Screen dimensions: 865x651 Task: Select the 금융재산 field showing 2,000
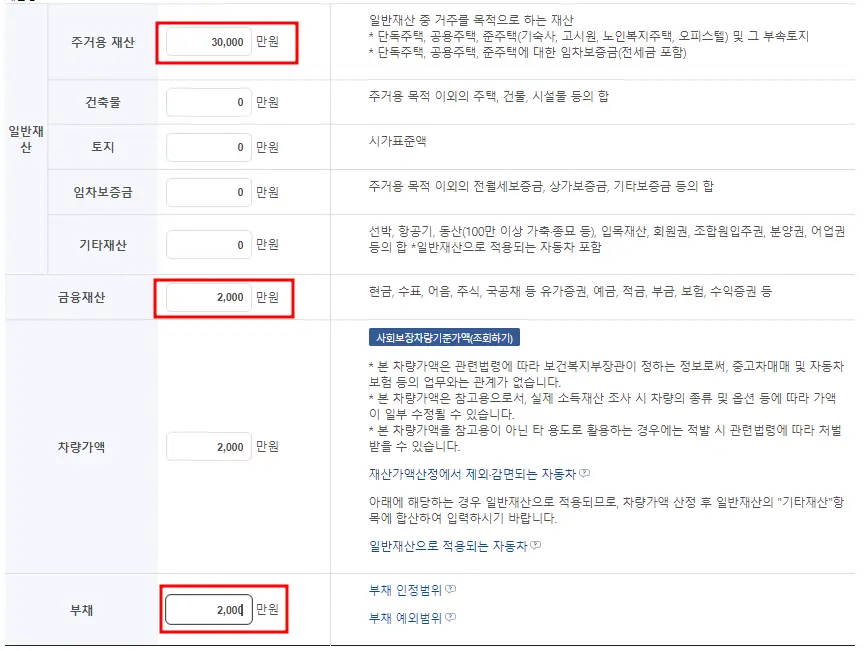(x=208, y=297)
